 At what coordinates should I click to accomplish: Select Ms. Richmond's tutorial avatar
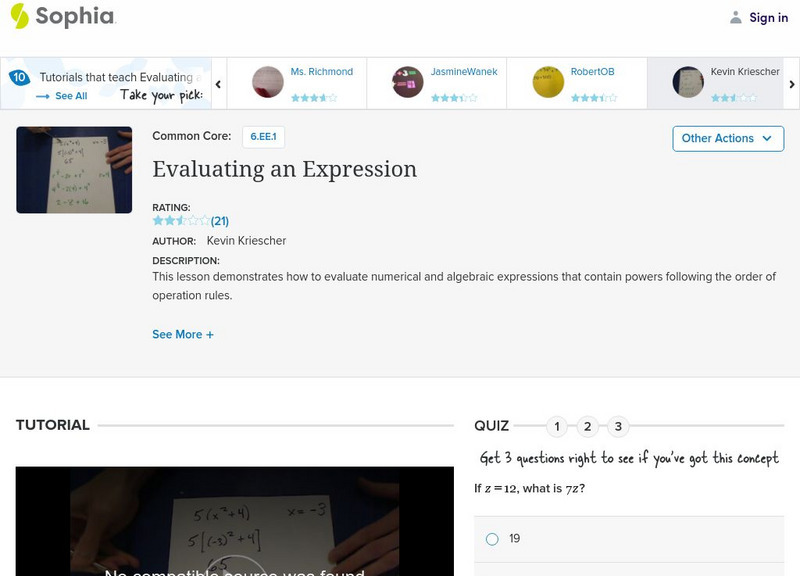[268, 82]
